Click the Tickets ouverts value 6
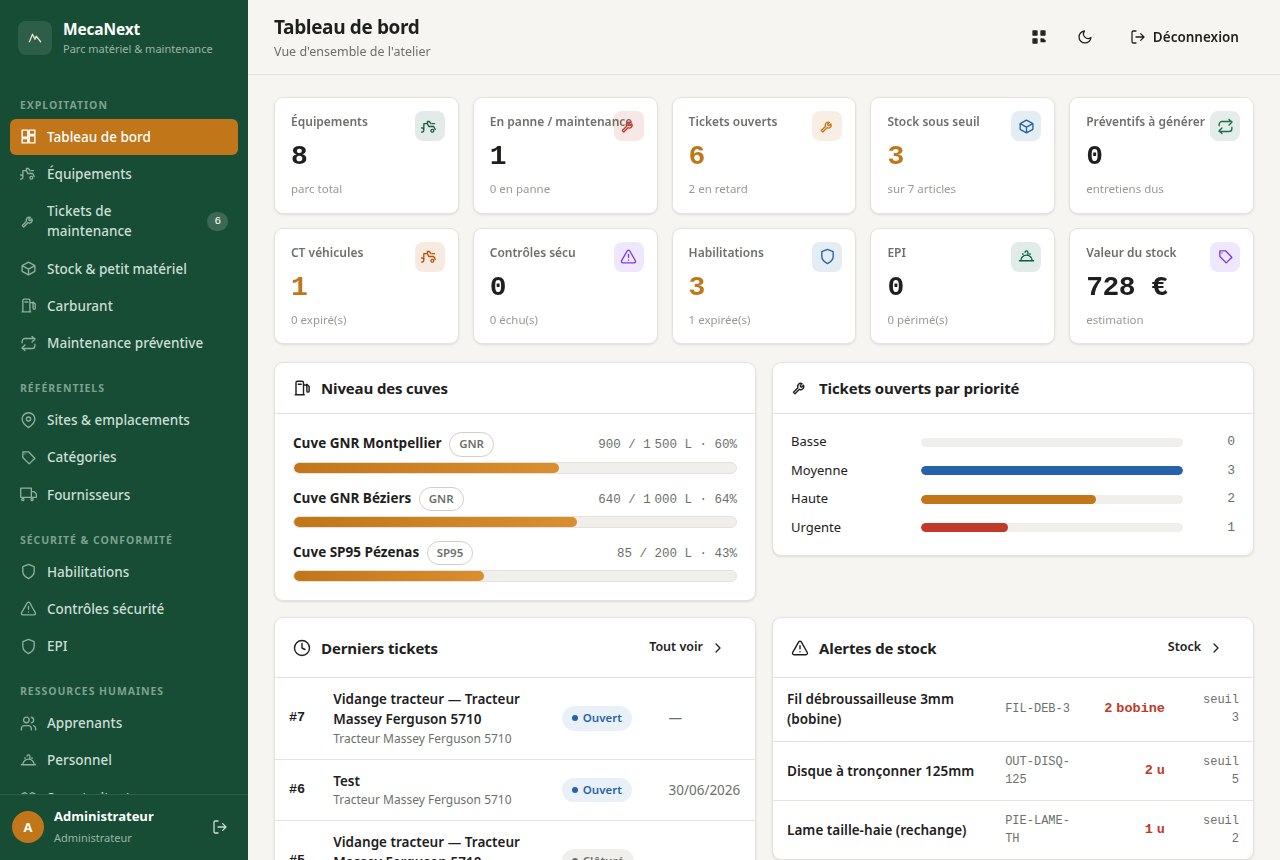Screen dimensions: 1280x860 (x=697, y=156)
